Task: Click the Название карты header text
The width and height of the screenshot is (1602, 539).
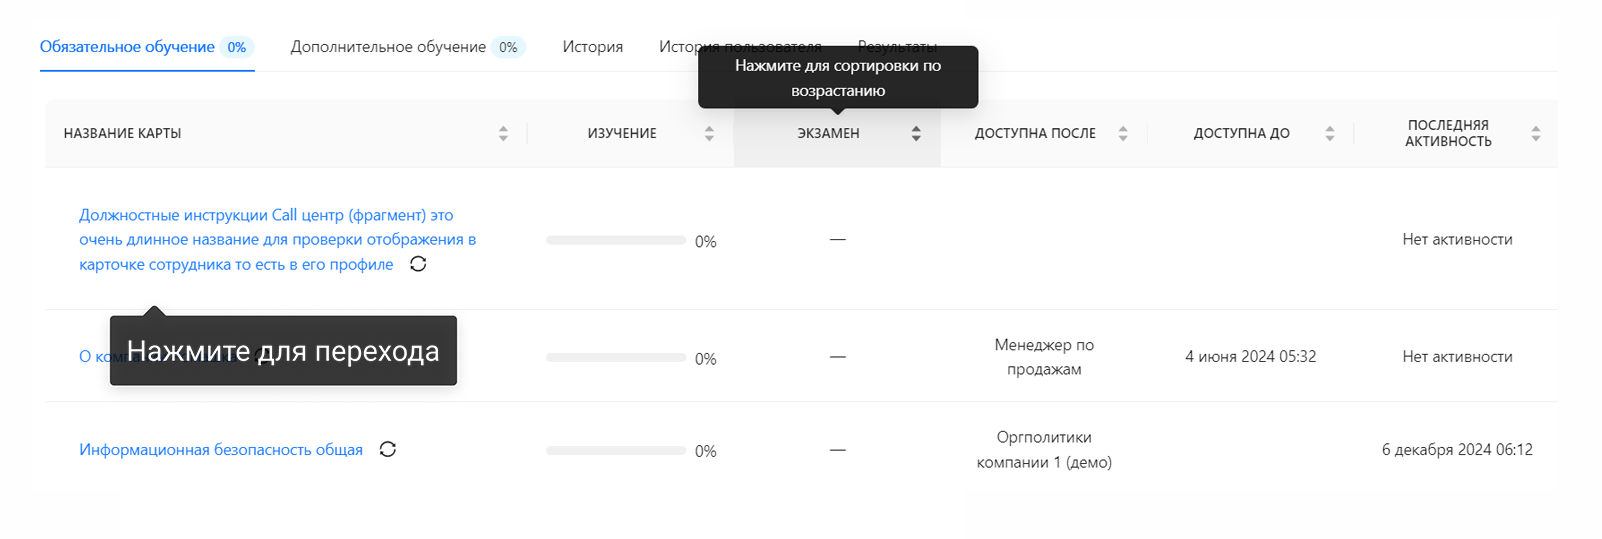Action: point(122,133)
